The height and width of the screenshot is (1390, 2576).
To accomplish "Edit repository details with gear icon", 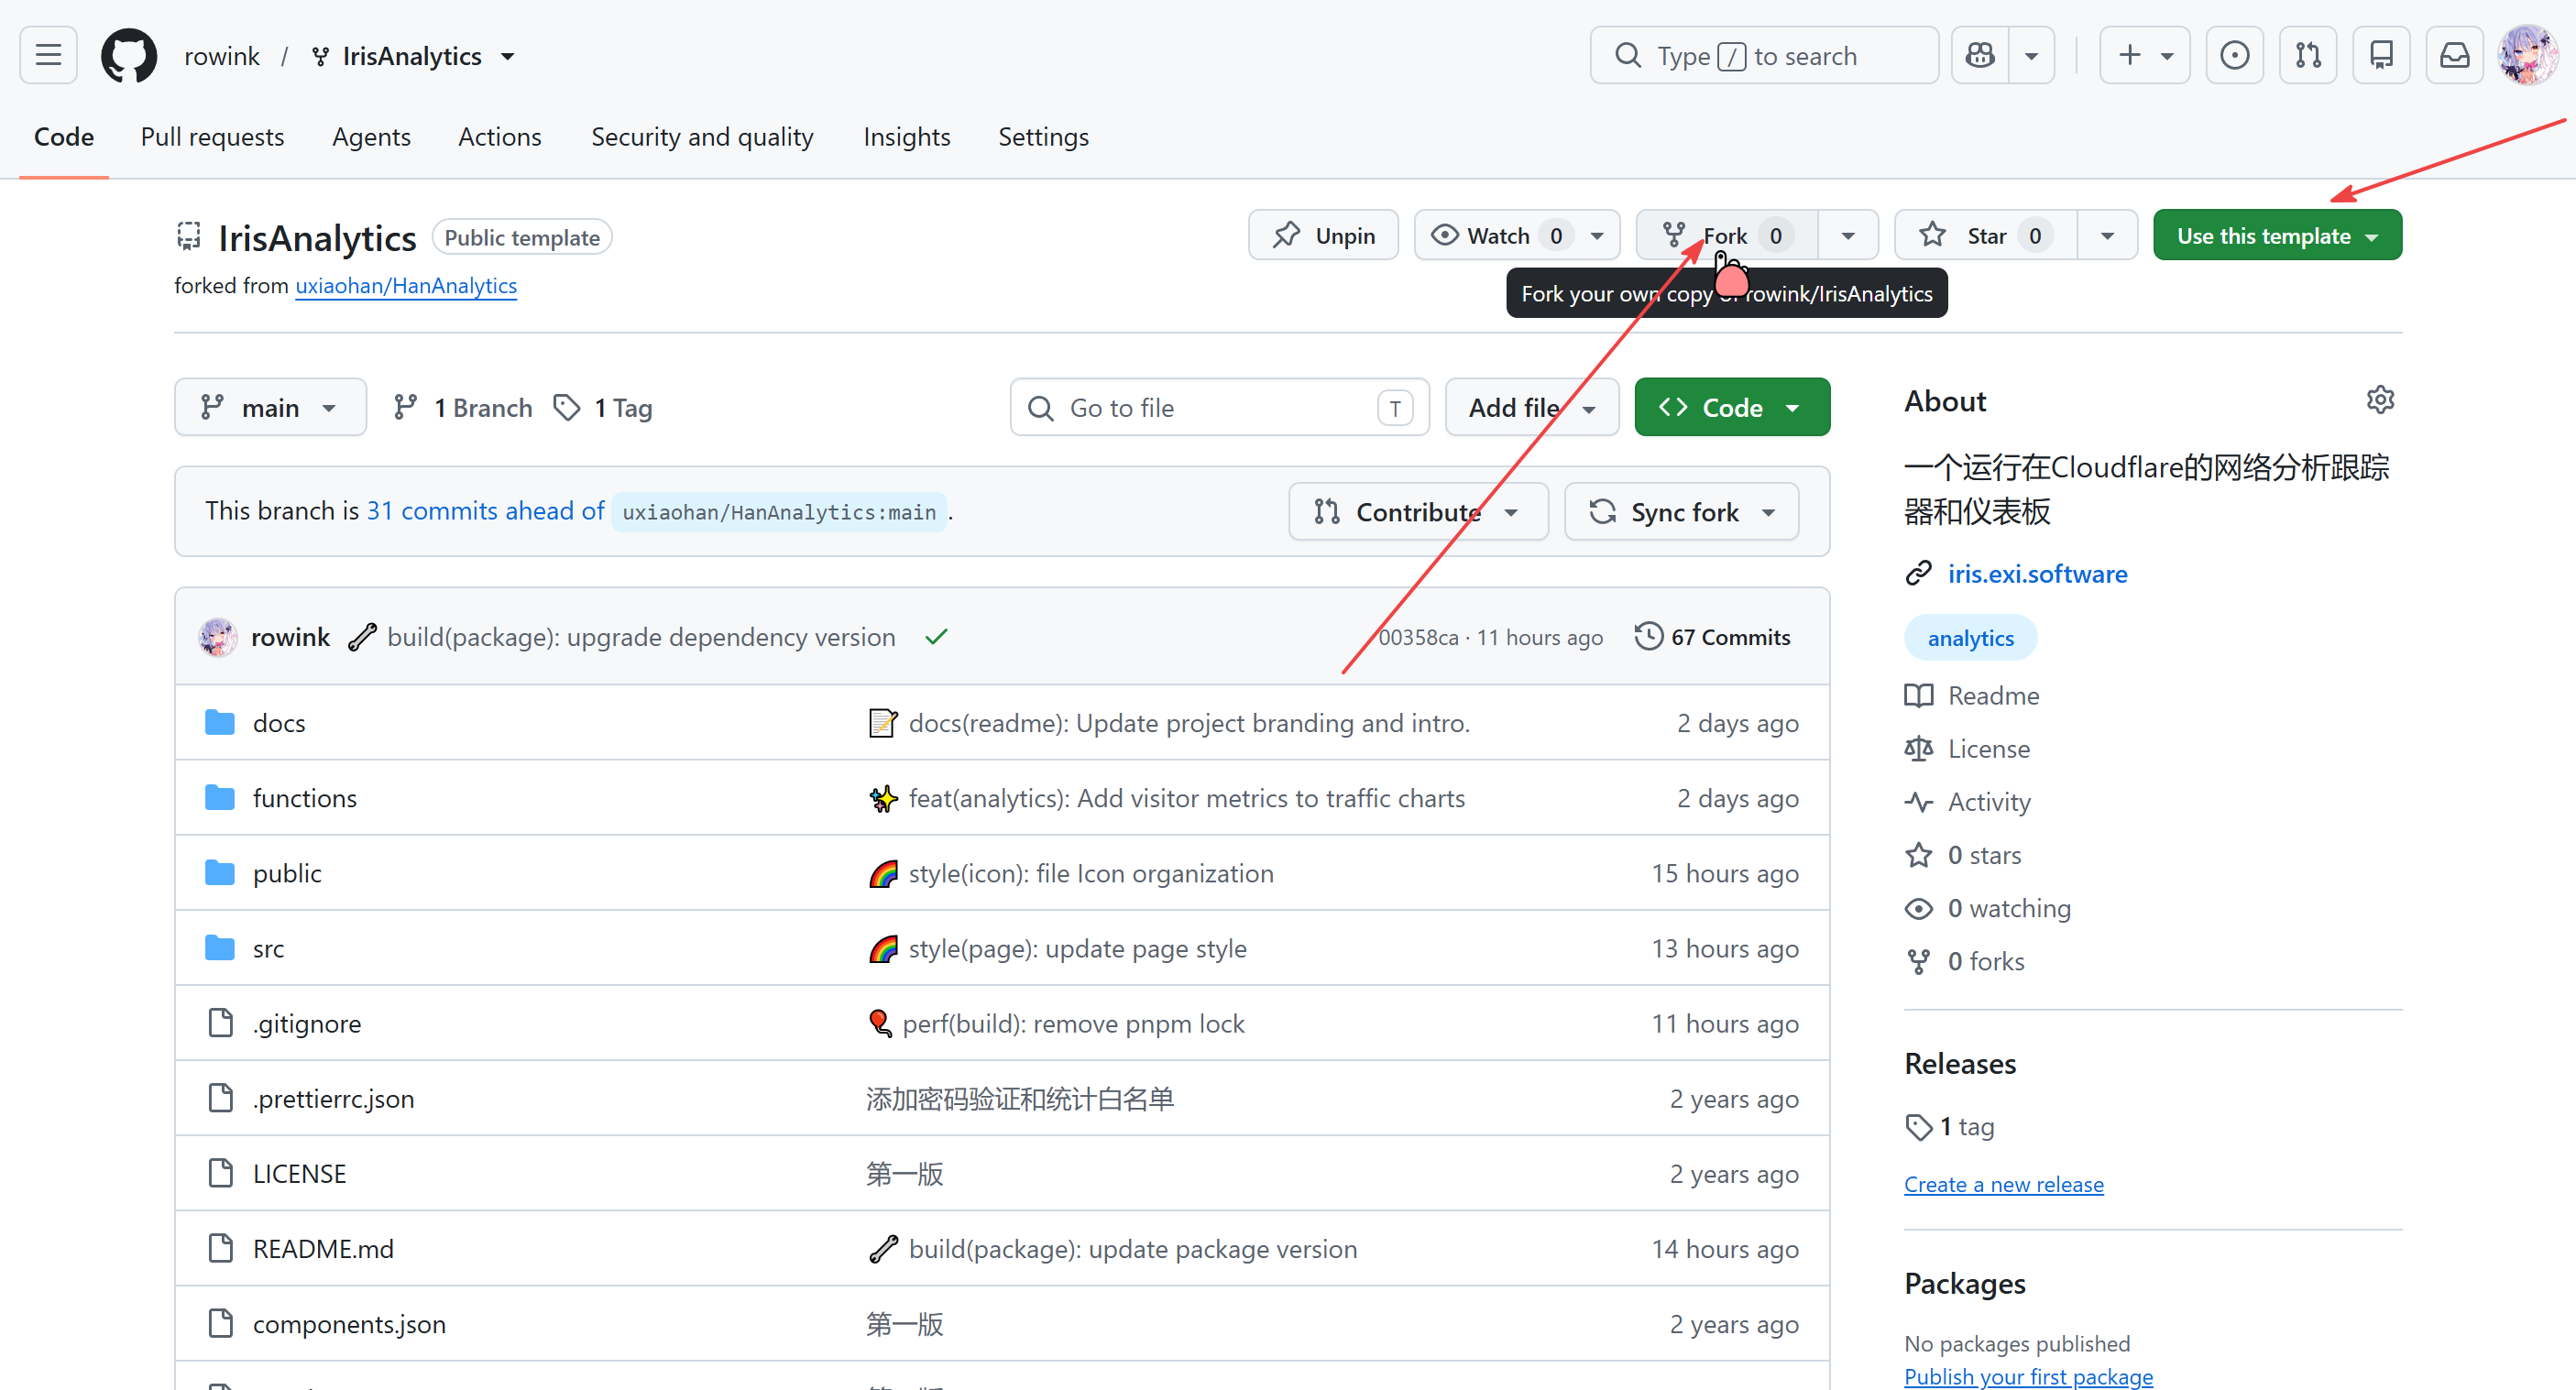I will point(2380,400).
